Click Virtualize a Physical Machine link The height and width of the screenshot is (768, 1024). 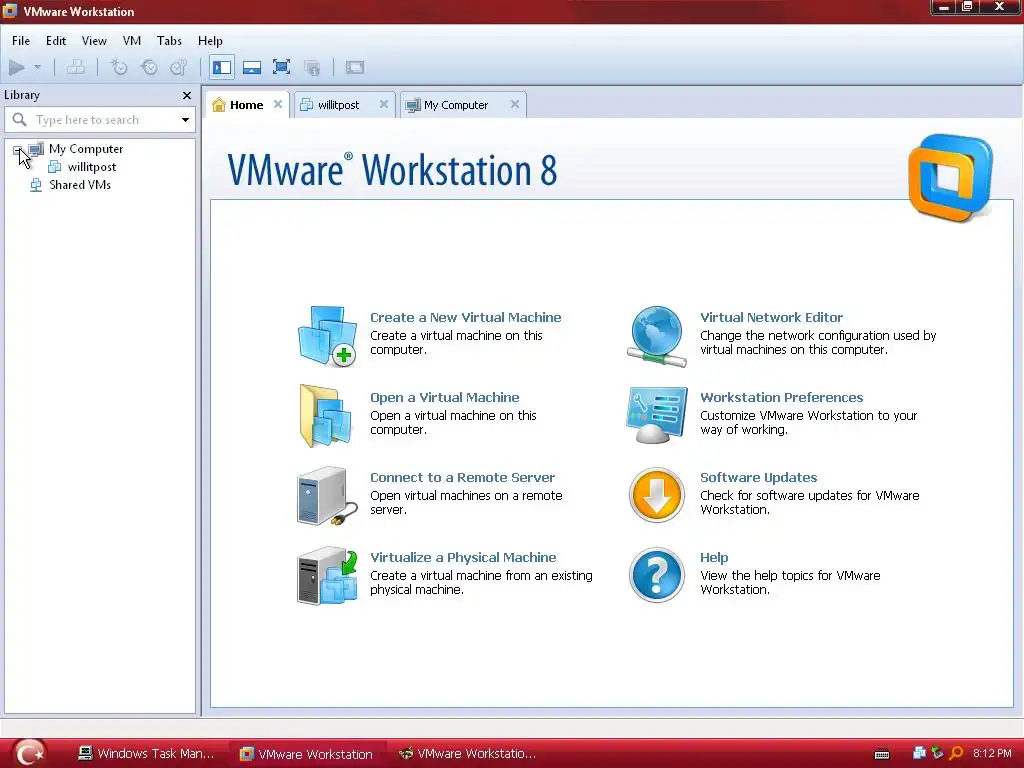click(x=463, y=558)
